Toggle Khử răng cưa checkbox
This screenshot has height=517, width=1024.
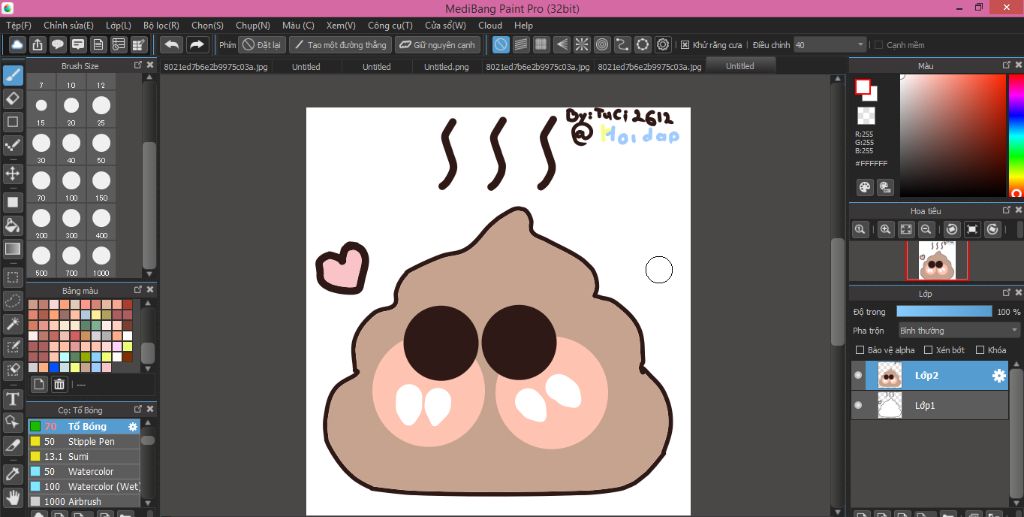click(x=684, y=45)
